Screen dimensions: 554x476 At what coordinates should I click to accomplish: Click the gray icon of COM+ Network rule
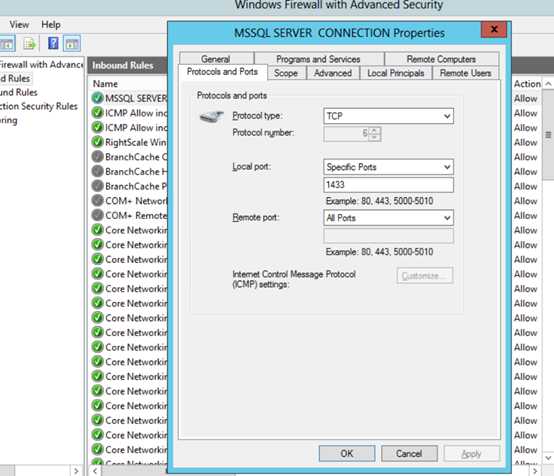point(97,200)
